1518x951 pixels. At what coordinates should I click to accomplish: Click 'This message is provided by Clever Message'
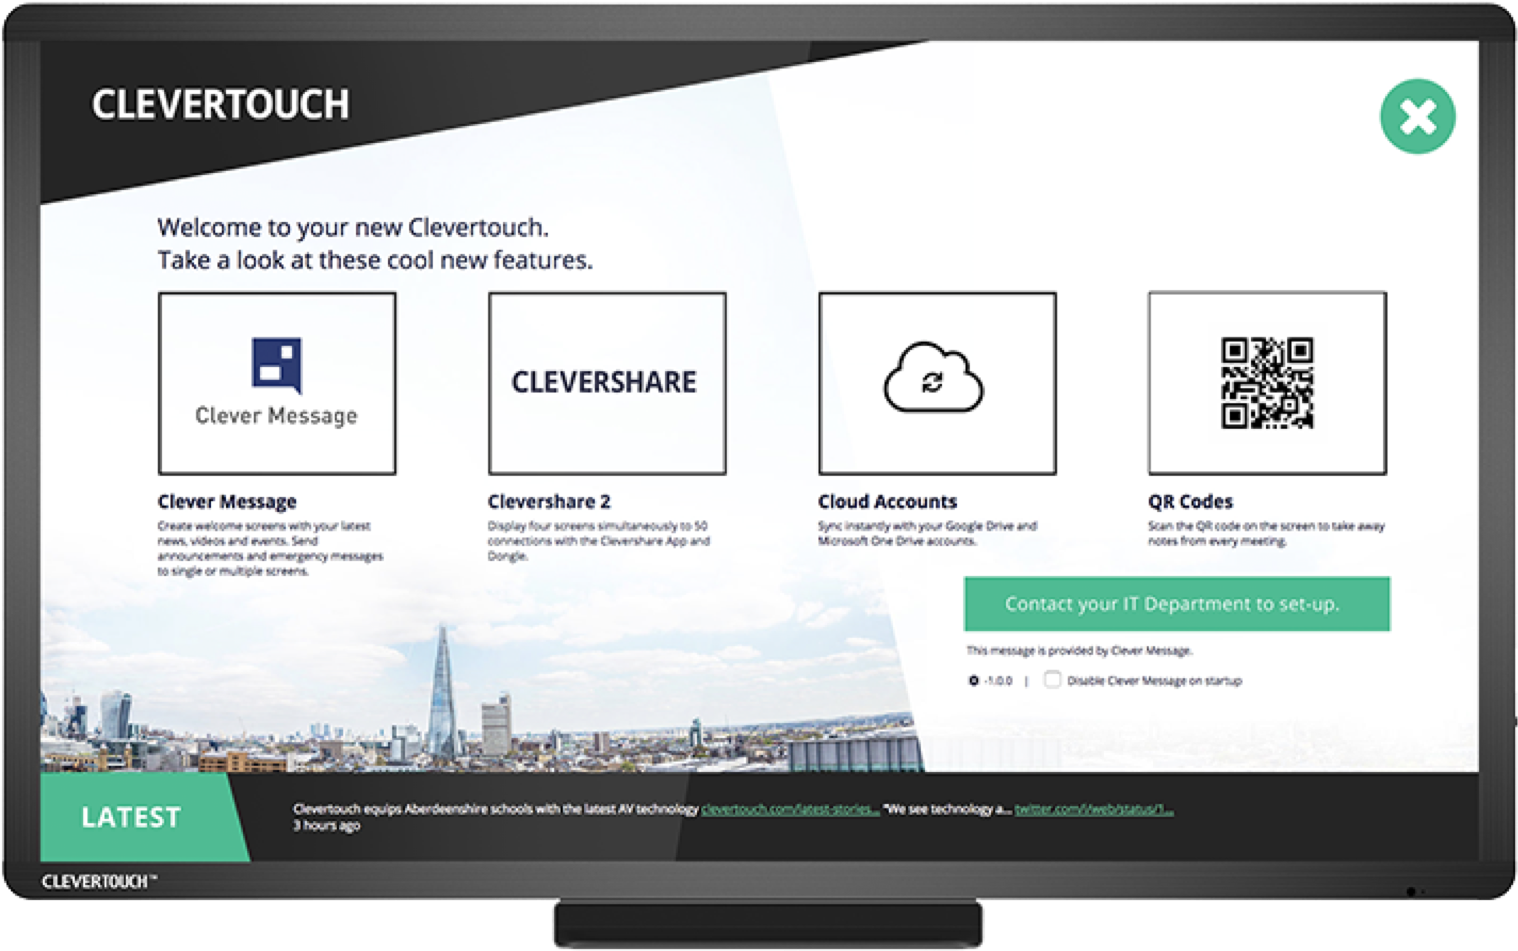(x=1079, y=651)
